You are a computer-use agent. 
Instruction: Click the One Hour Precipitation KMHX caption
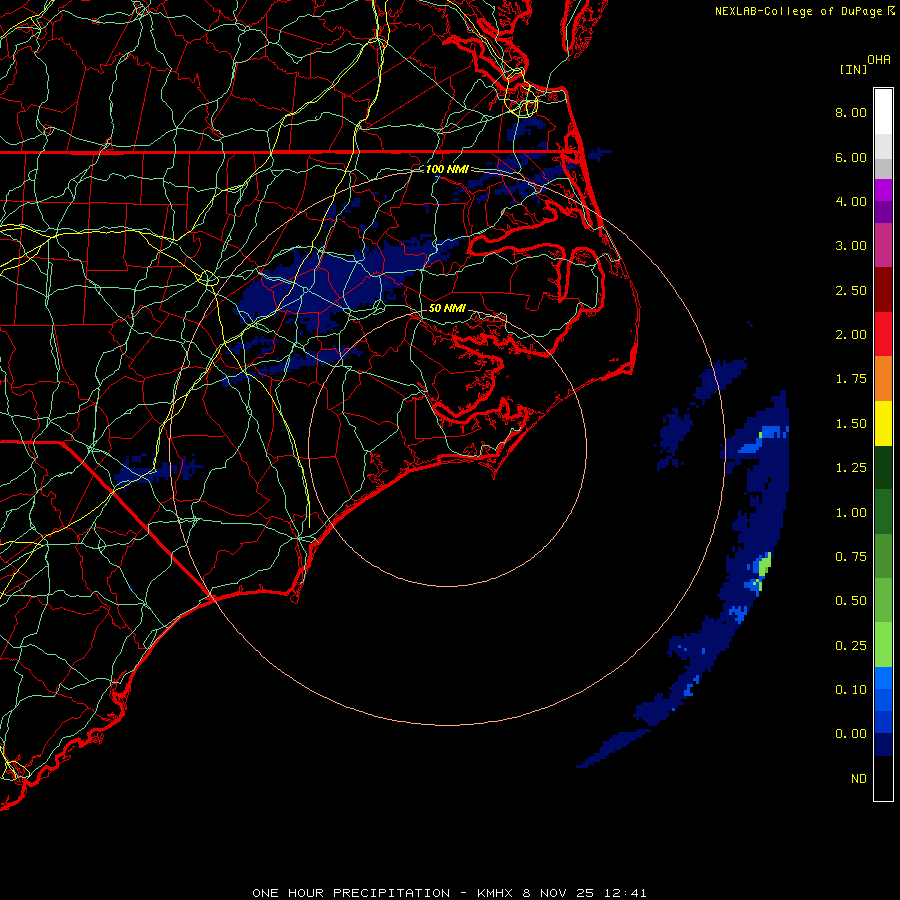pyautogui.click(x=449, y=893)
